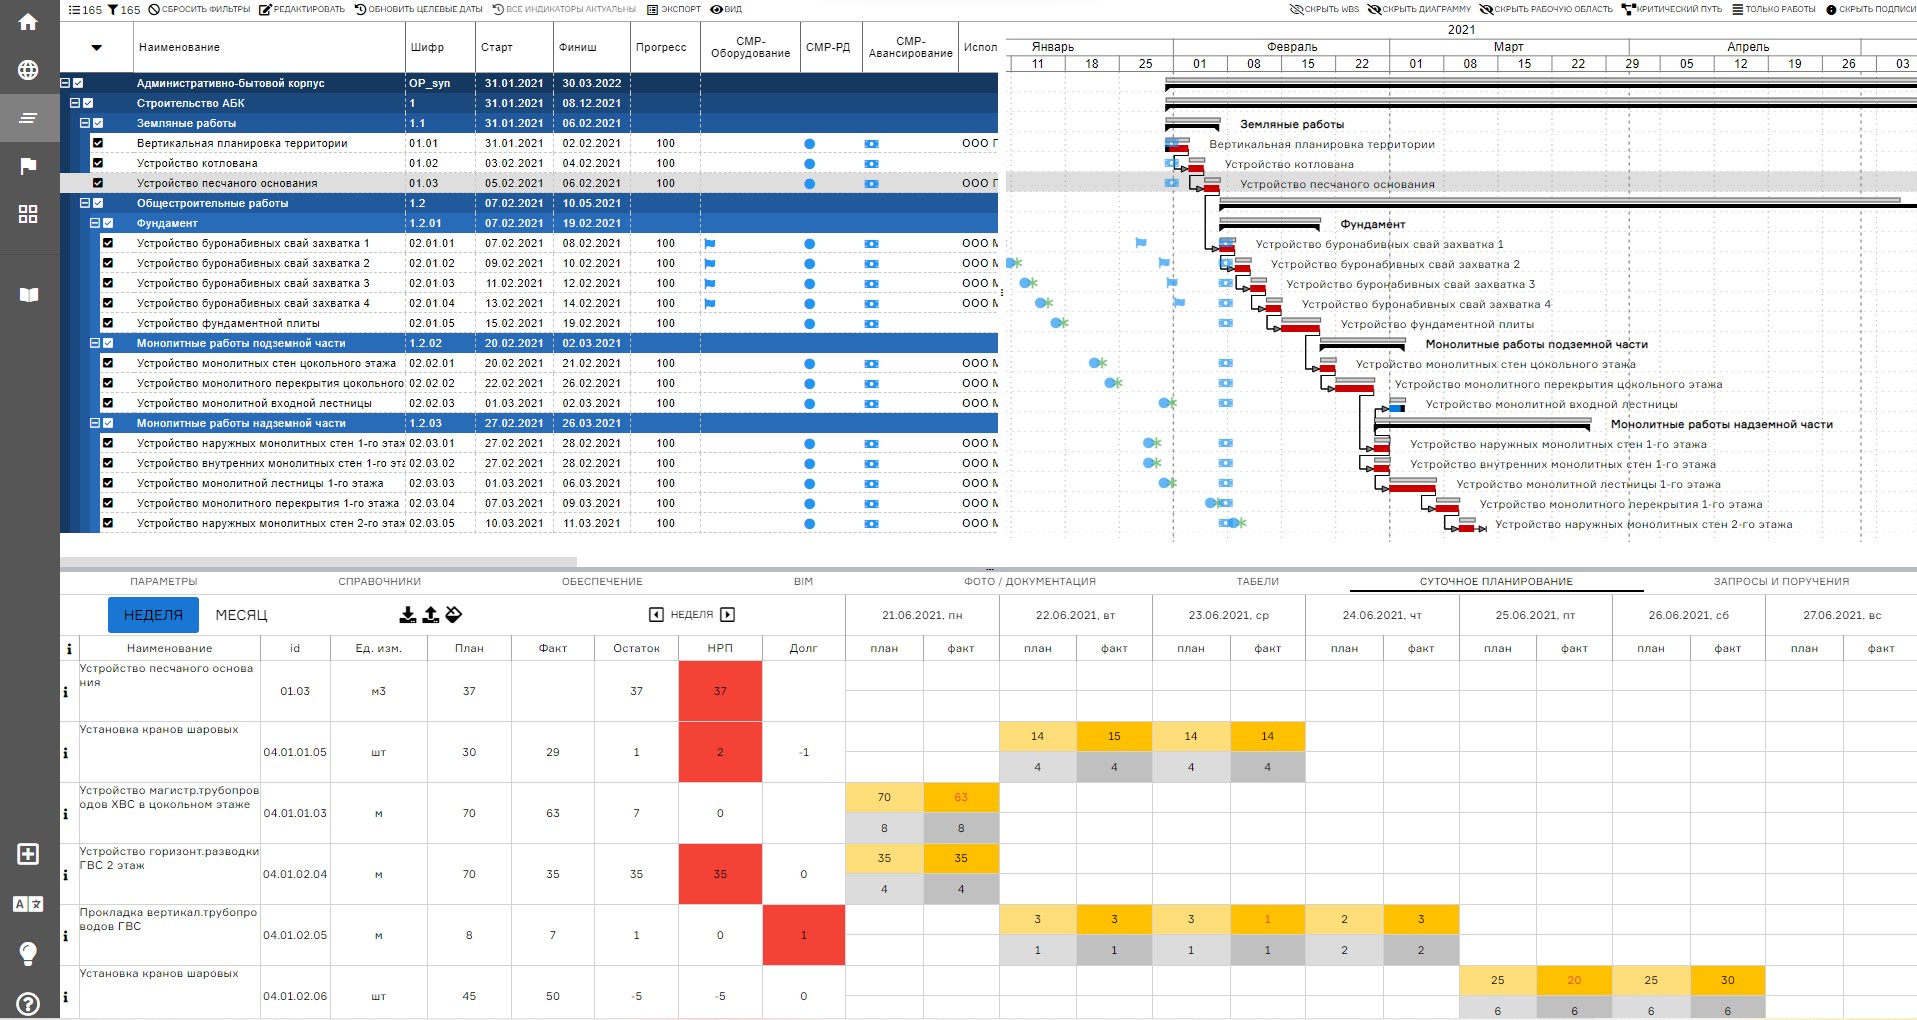Click the red НРП cell showing 37
This screenshot has width=1917, height=1020.
point(720,691)
